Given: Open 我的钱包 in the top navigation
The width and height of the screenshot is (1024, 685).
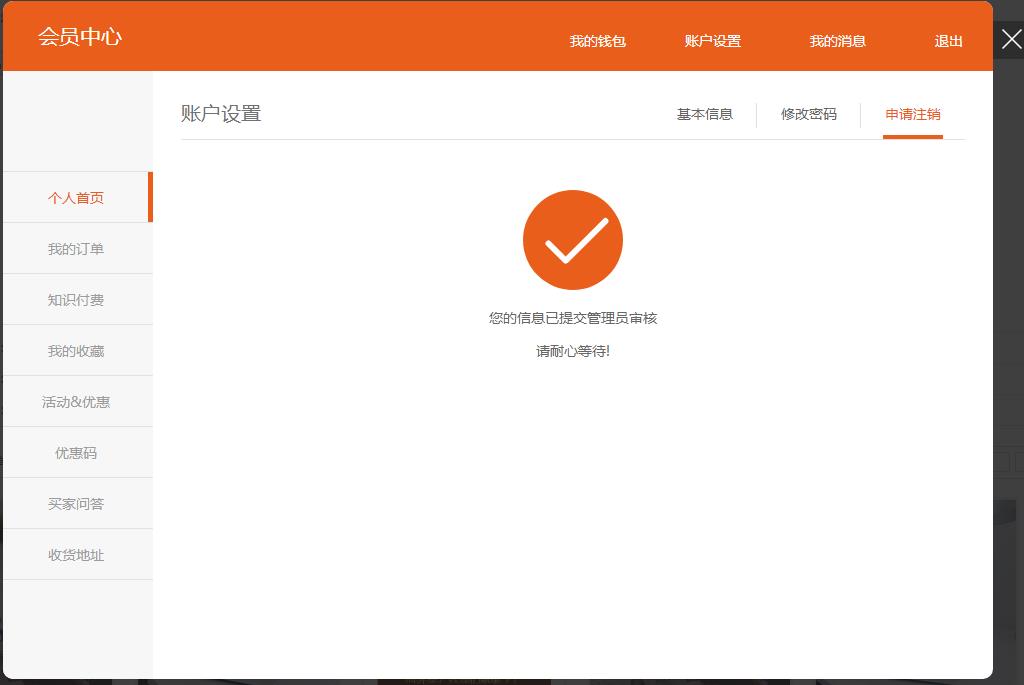Looking at the screenshot, I should coord(597,41).
